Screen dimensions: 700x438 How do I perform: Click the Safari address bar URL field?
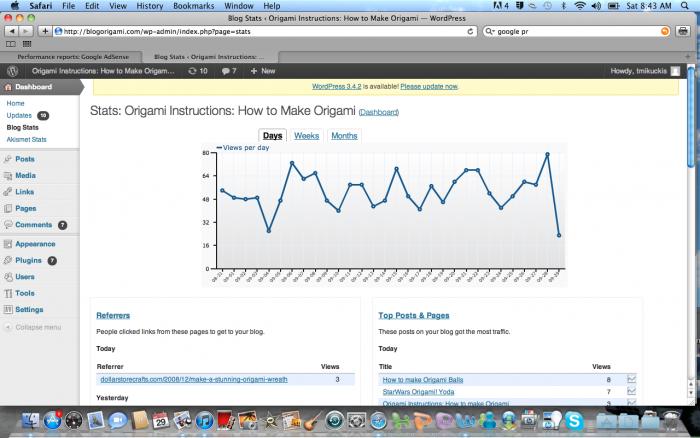(x=264, y=31)
